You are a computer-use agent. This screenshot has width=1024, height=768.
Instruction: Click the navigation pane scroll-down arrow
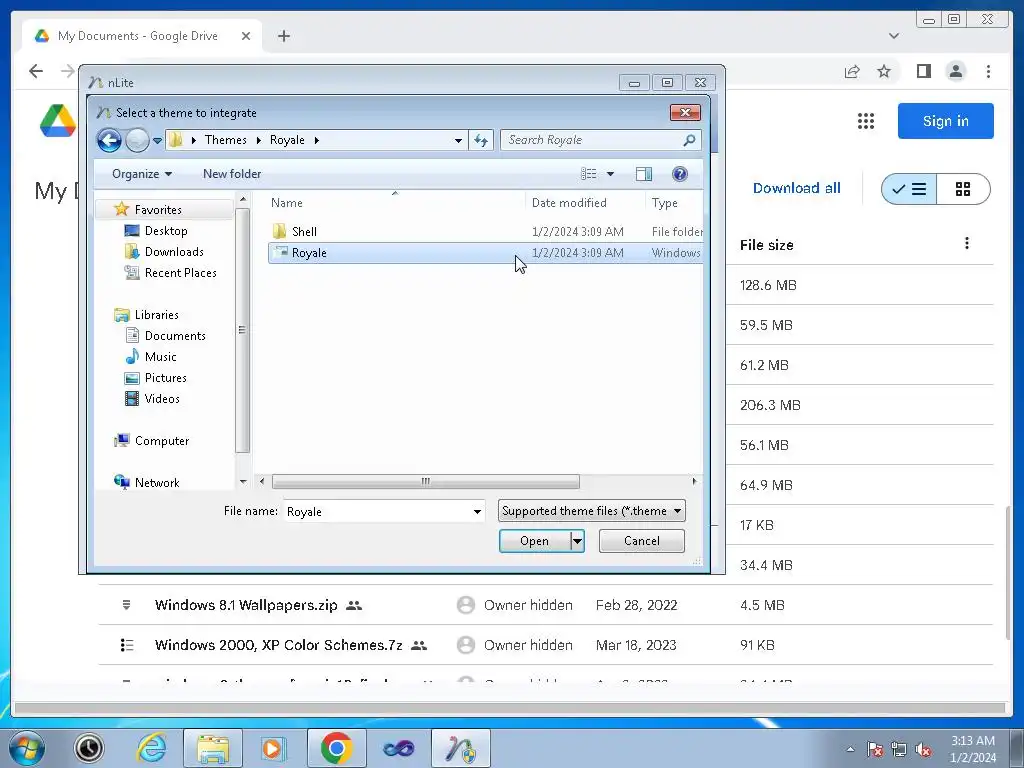[x=243, y=482]
